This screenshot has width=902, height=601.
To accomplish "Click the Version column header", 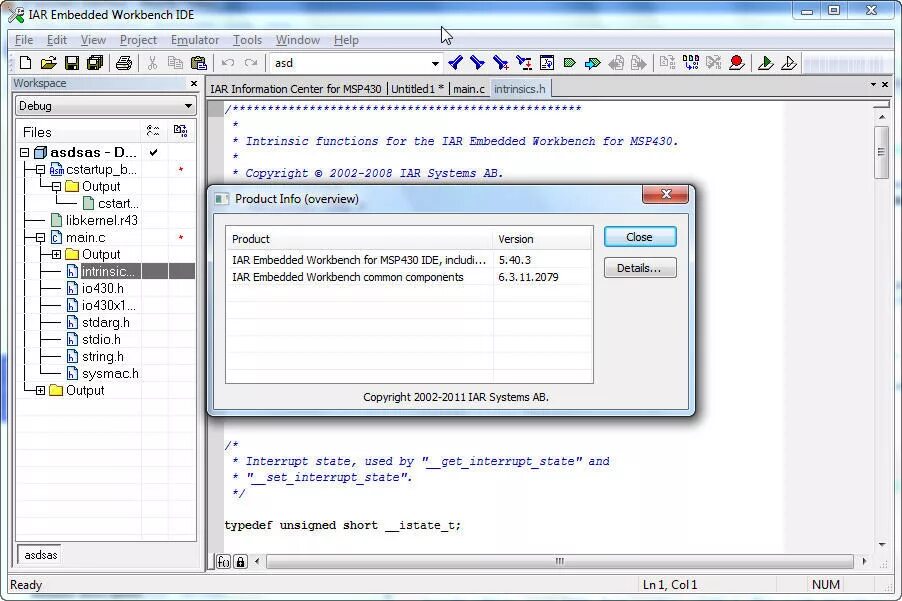I will click(x=542, y=239).
